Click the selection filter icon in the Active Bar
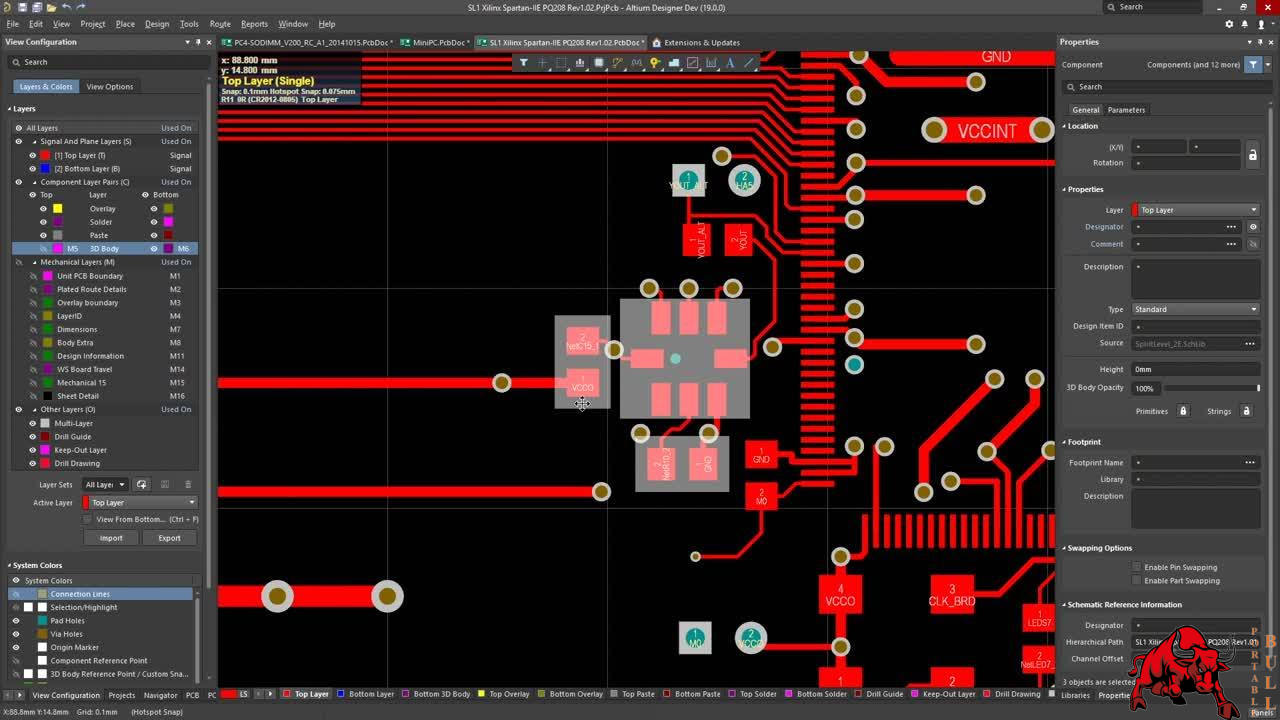 (x=523, y=63)
